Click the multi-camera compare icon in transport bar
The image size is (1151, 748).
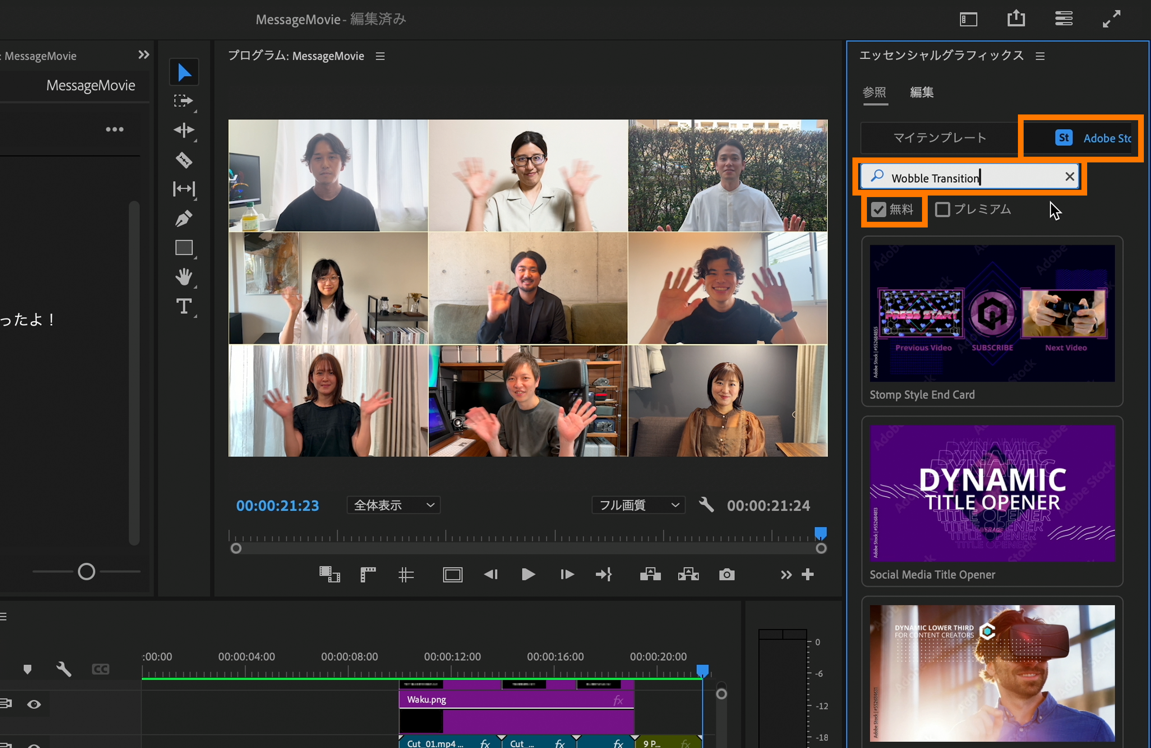click(x=329, y=574)
